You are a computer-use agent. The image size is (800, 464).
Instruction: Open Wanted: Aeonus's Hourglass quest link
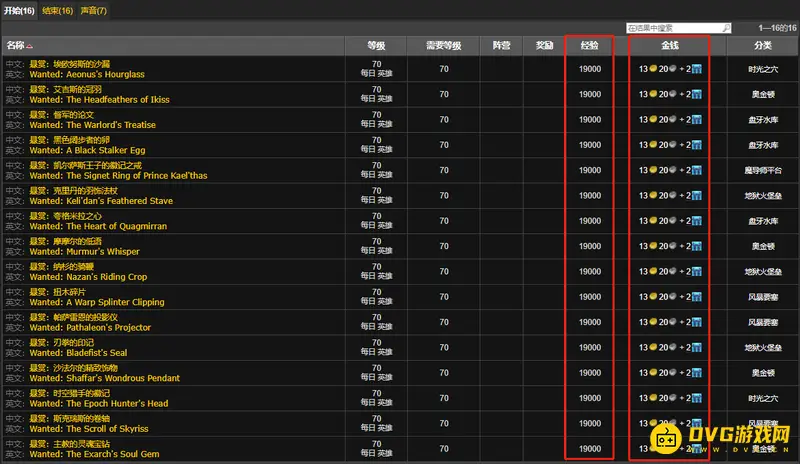[x=87, y=75]
